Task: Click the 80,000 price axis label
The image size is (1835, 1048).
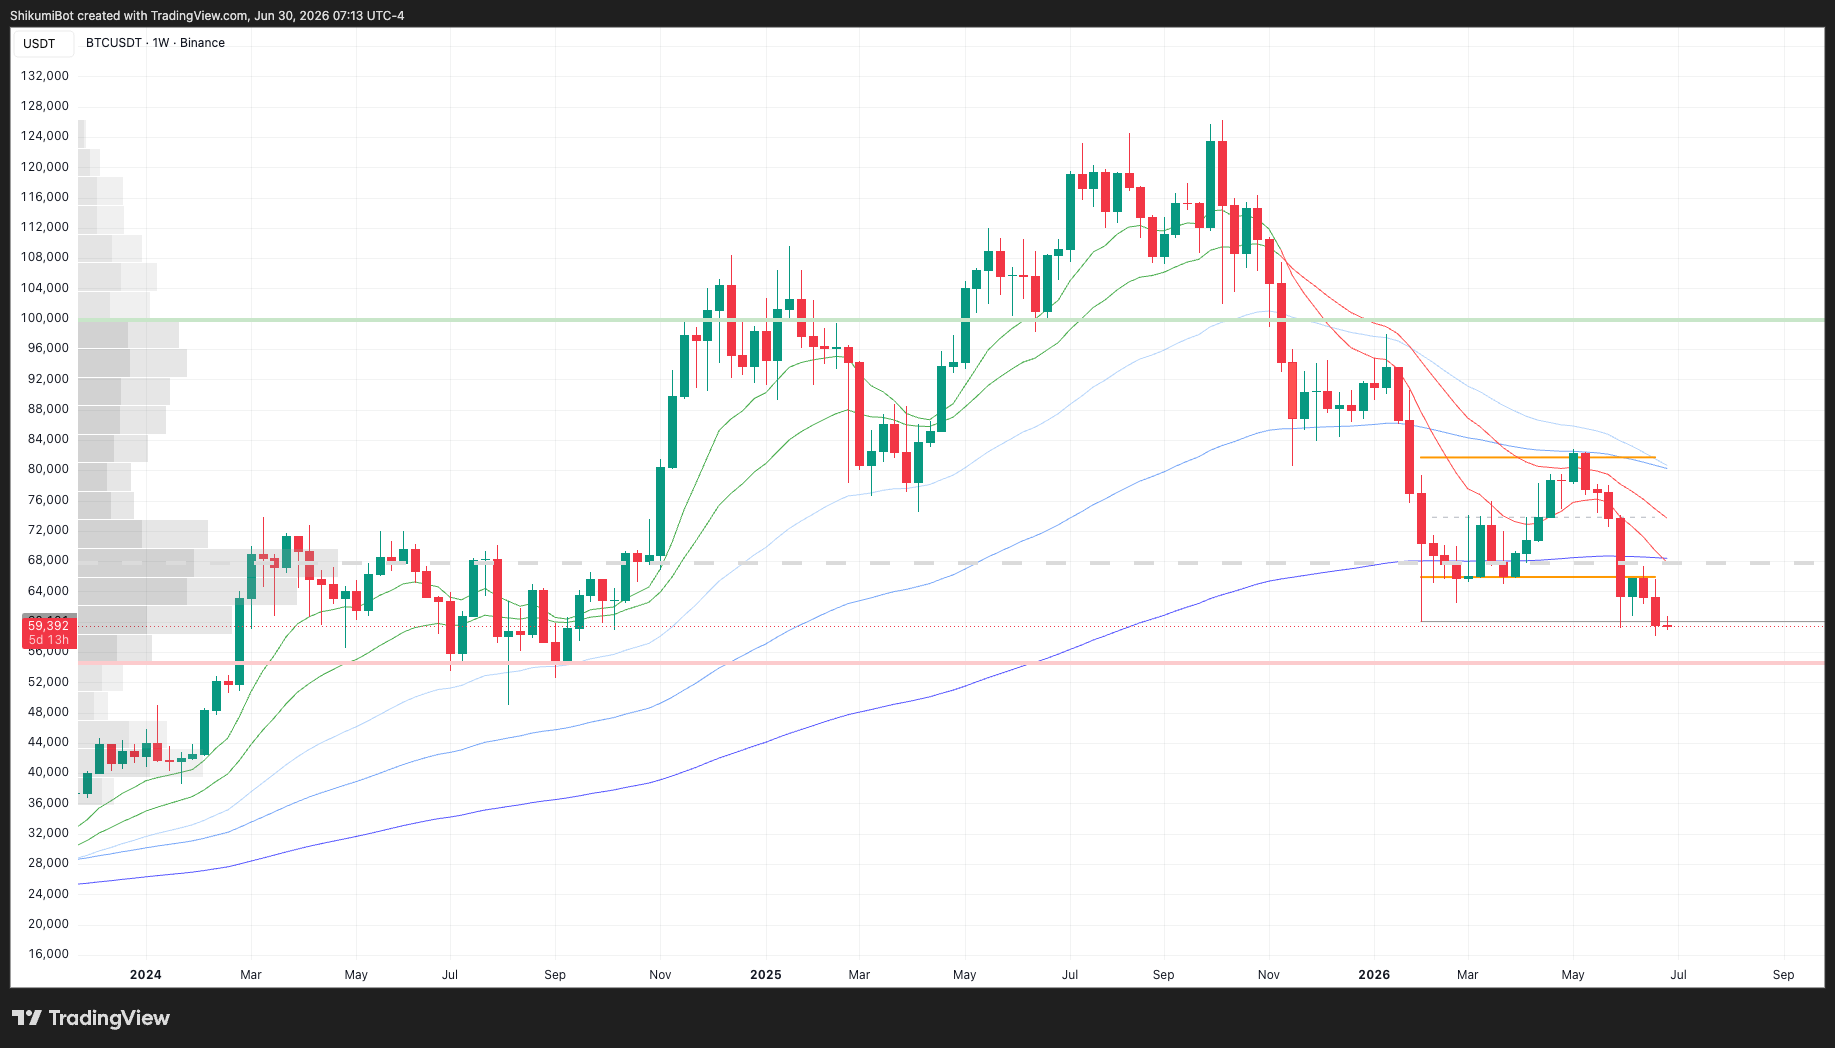Action: tap(48, 469)
